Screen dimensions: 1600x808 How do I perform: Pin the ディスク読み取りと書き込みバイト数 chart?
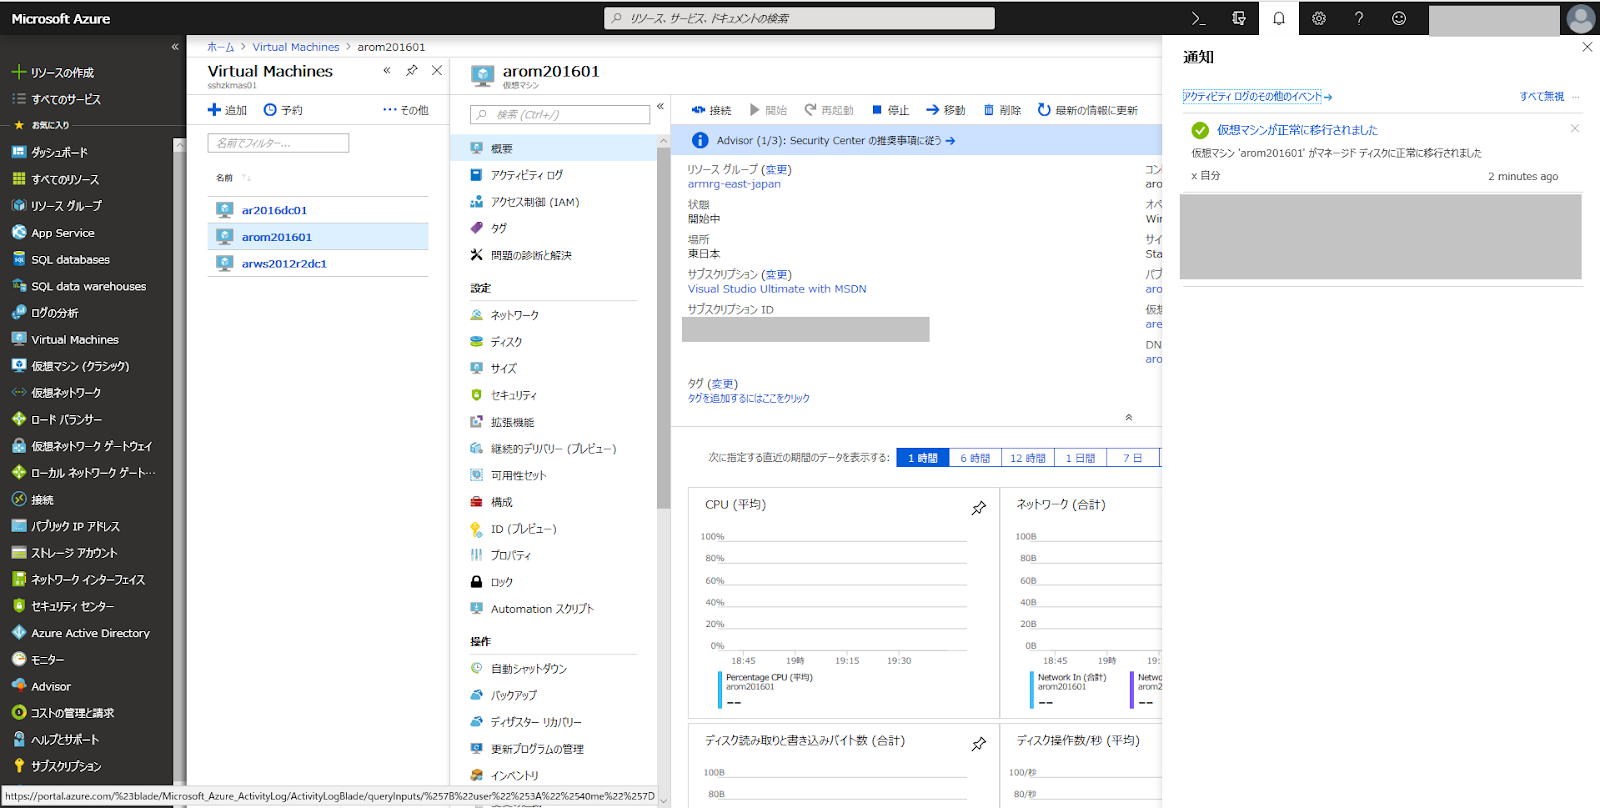[x=979, y=744]
